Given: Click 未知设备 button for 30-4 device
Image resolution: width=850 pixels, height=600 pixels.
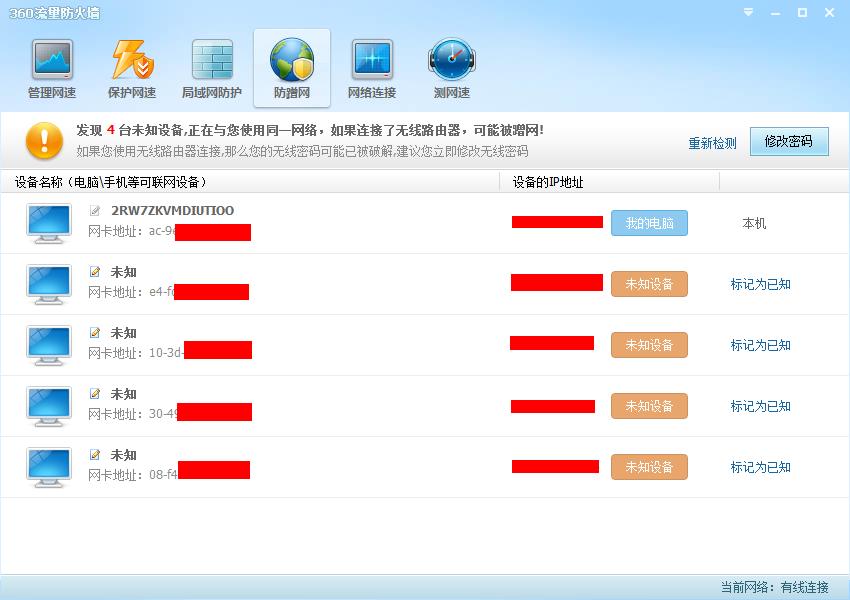Looking at the screenshot, I should 649,406.
